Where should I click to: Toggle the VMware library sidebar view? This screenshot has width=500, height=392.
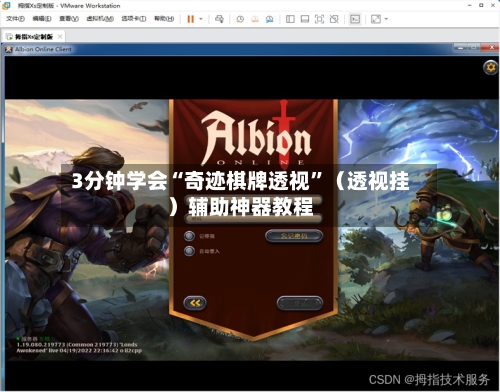pyautogui.click(x=290, y=19)
